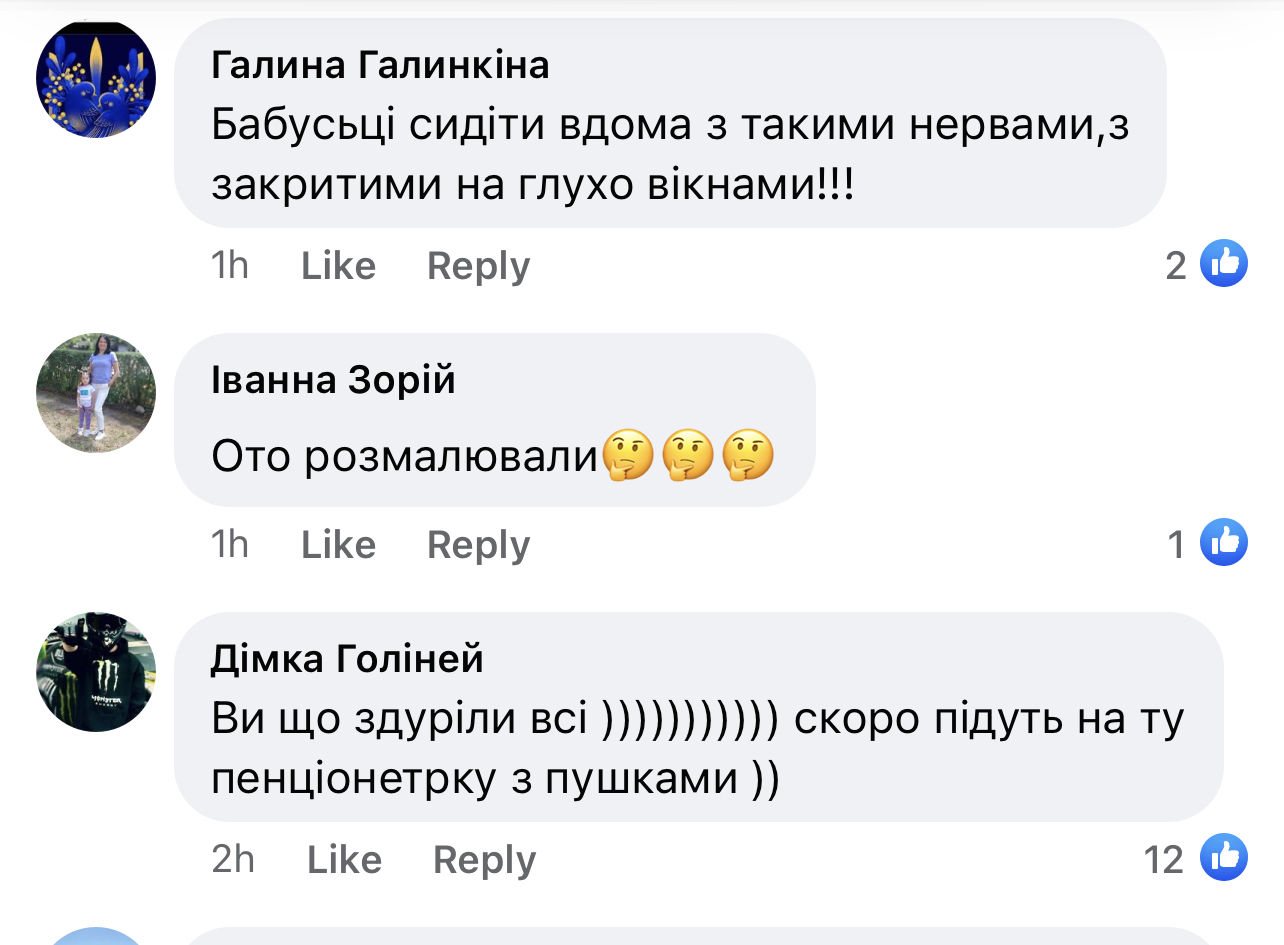Open Дімка Голіней's profile picture
Image resolution: width=1284 pixels, height=945 pixels.
pyautogui.click(x=96, y=672)
